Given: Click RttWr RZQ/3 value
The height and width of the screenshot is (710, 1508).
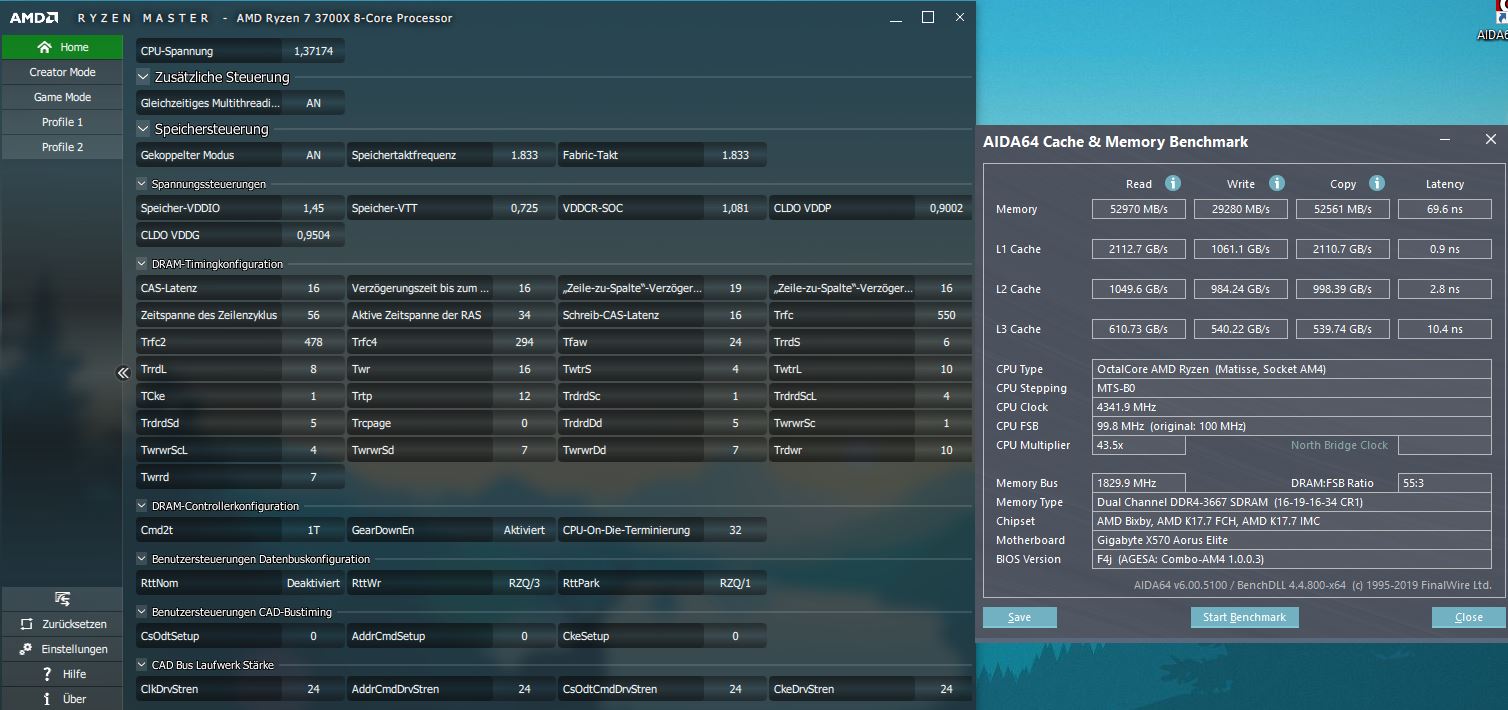Looking at the screenshot, I should (x=524, y=583).
